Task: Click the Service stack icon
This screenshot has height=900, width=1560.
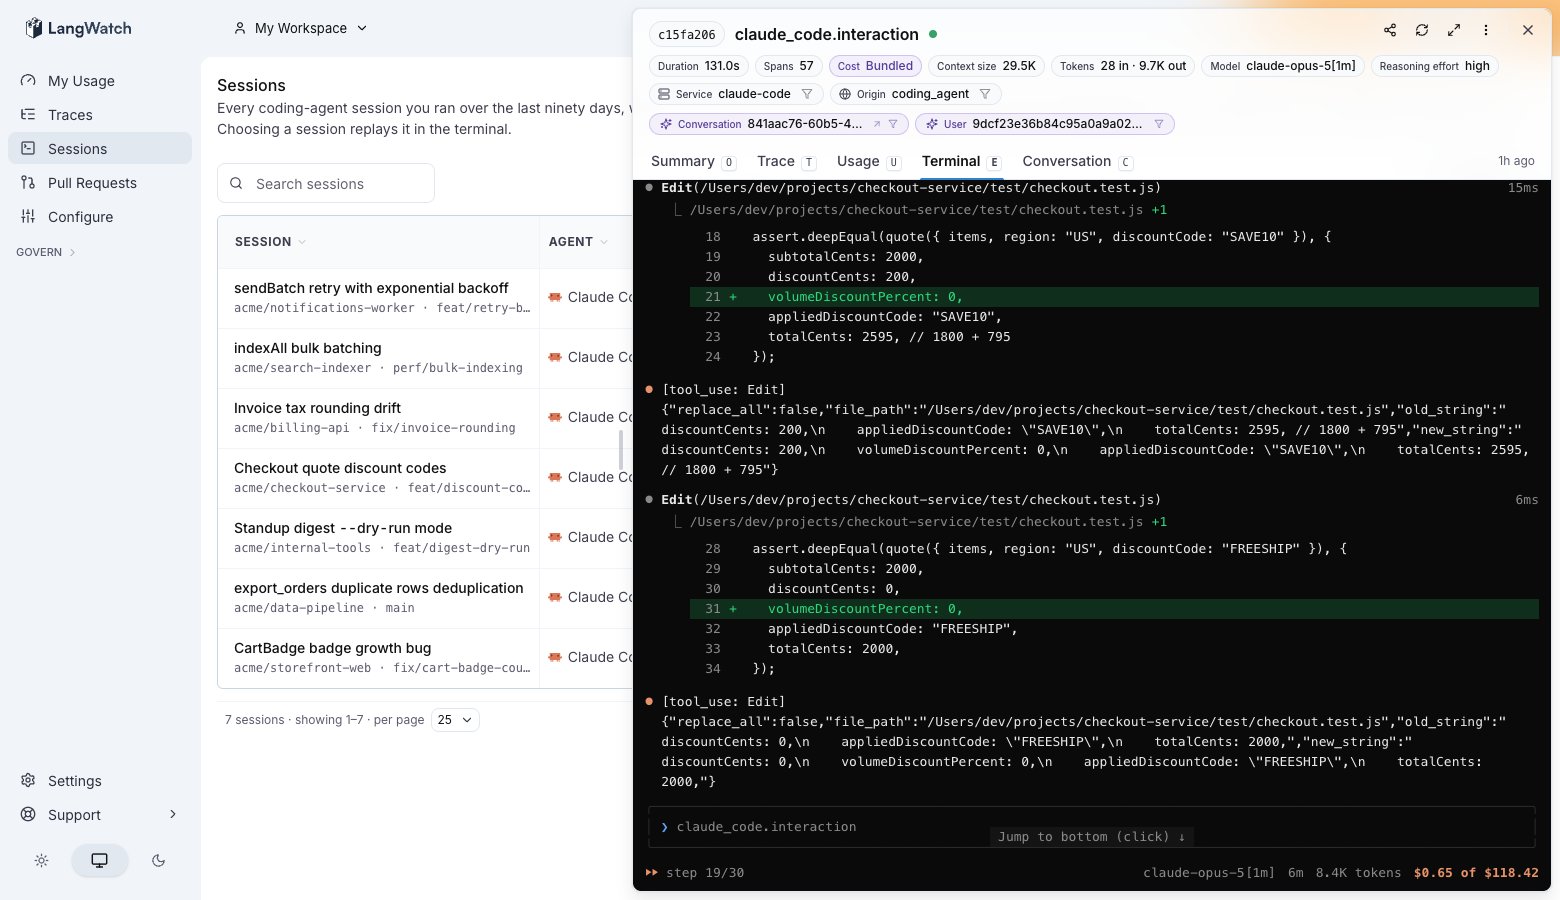Action: [662, 94]
